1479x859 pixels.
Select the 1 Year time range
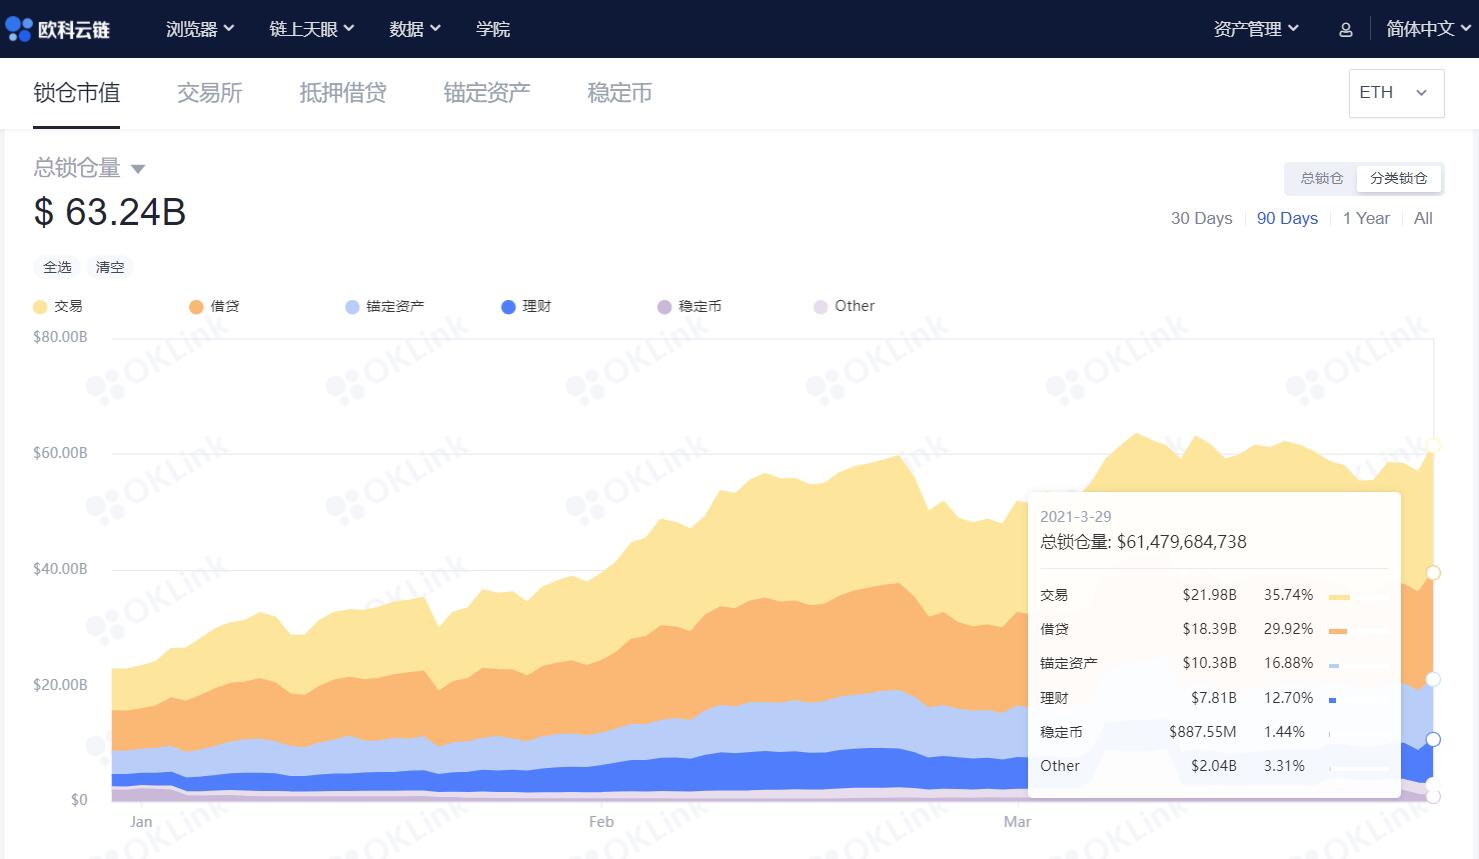pos(1366,217)
